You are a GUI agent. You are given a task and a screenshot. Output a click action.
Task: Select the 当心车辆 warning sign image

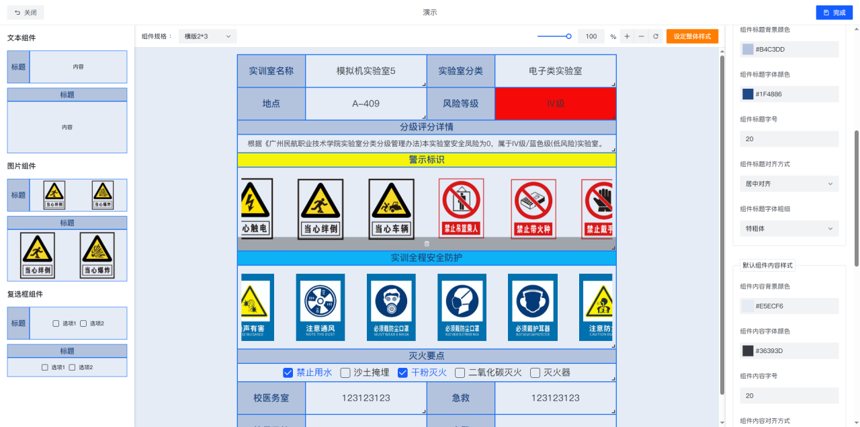click(x=392, y=209)
